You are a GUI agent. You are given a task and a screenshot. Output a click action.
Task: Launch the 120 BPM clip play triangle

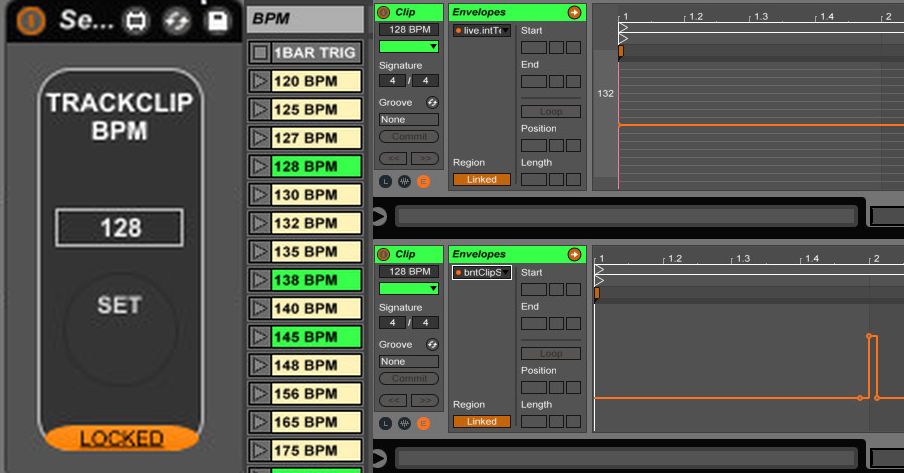point(259,82)
